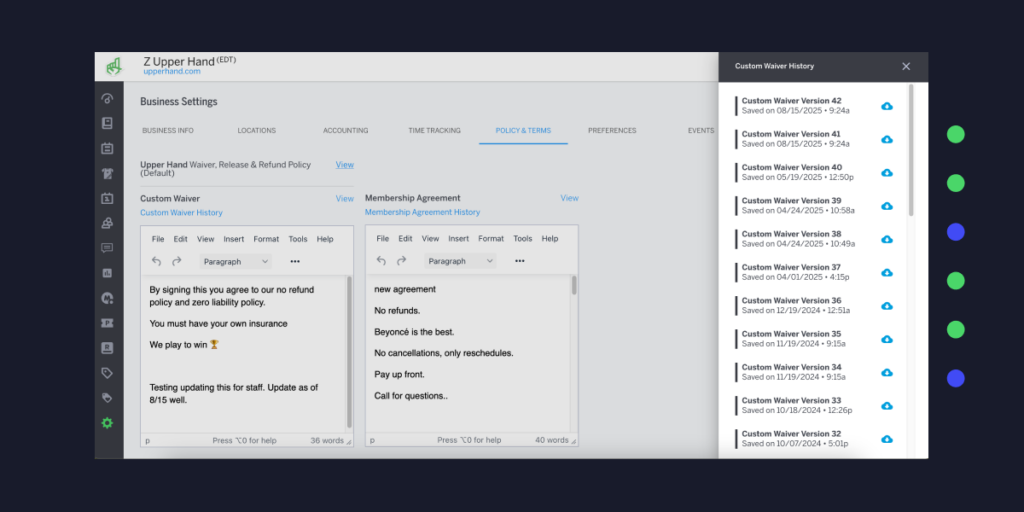Click the people group icon in the sidebar

(107, 223)
